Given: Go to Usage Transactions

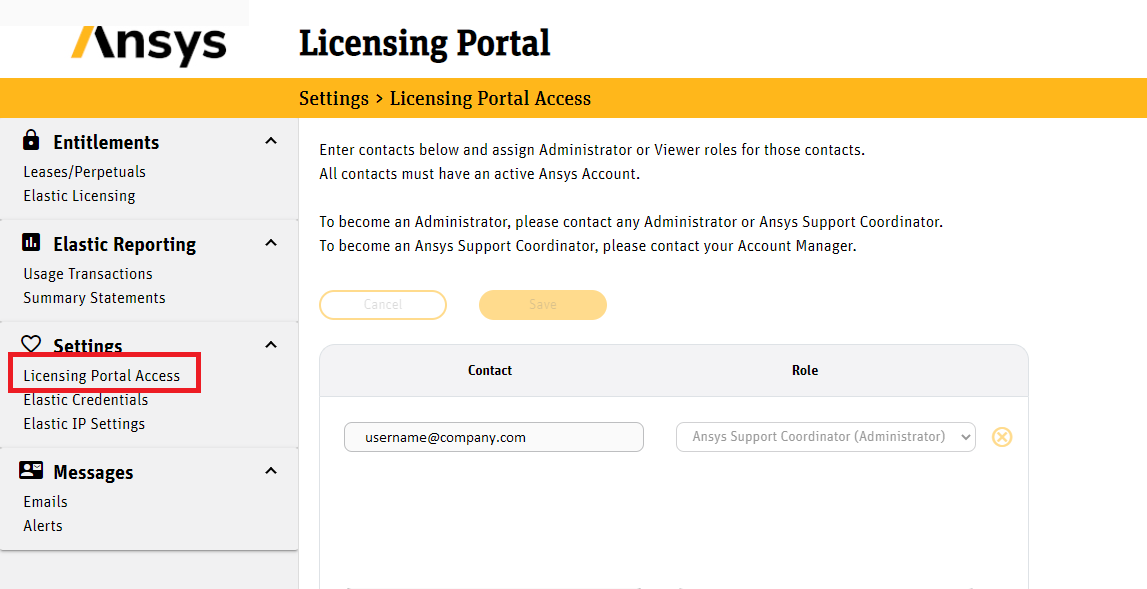Looking at the screenshot, I should (88, 274).
